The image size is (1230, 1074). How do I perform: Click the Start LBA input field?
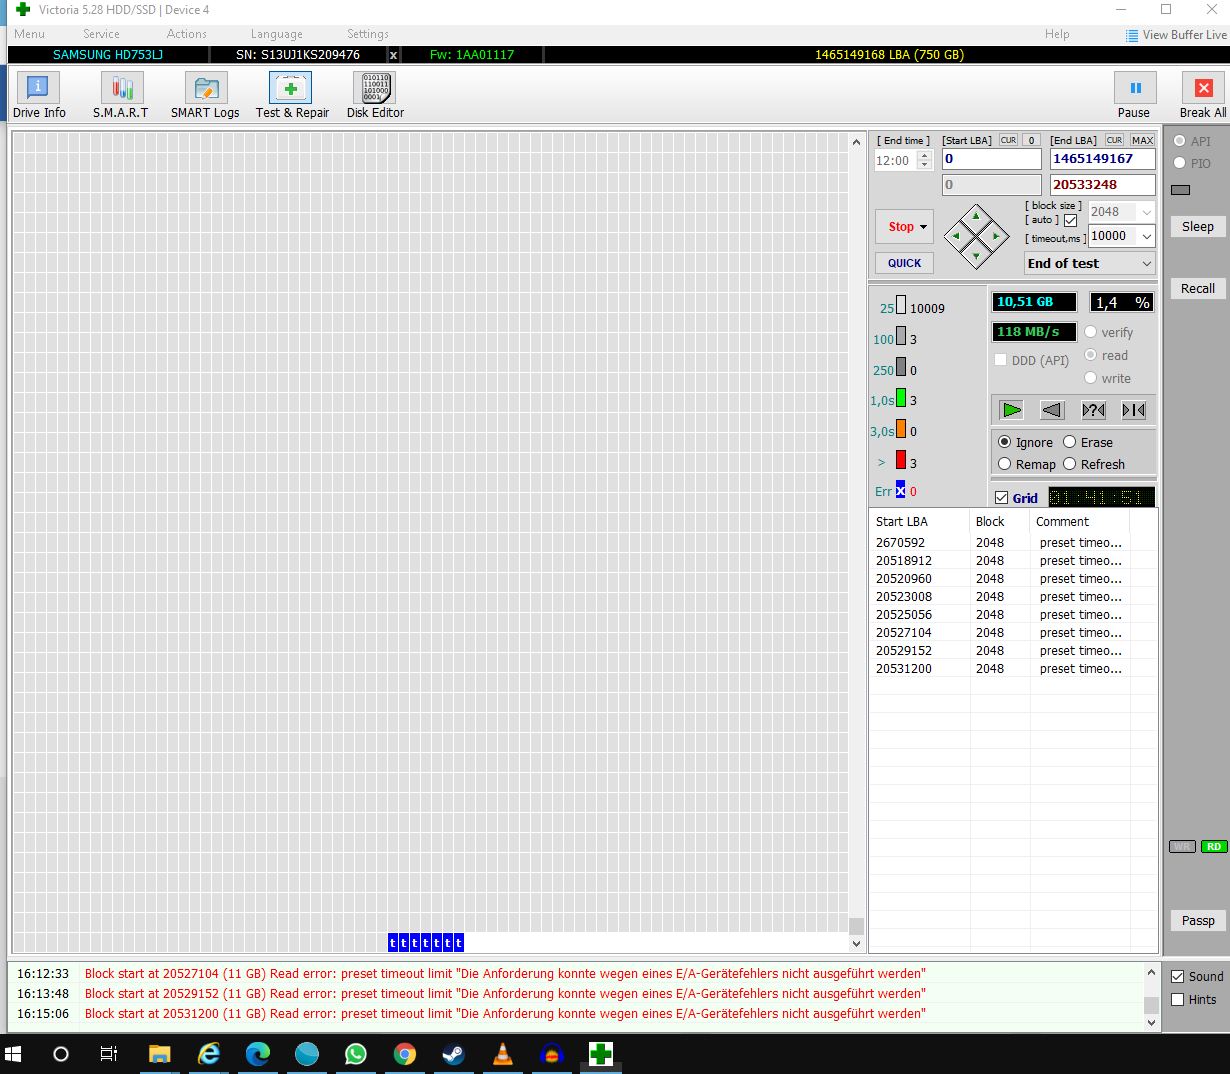point(992,159)
